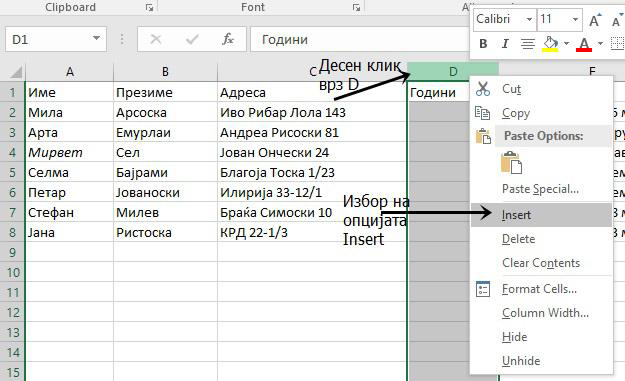Select row 5 header
Image resolution: width=625 pixels, height=381 pixels.
[12, 173]
